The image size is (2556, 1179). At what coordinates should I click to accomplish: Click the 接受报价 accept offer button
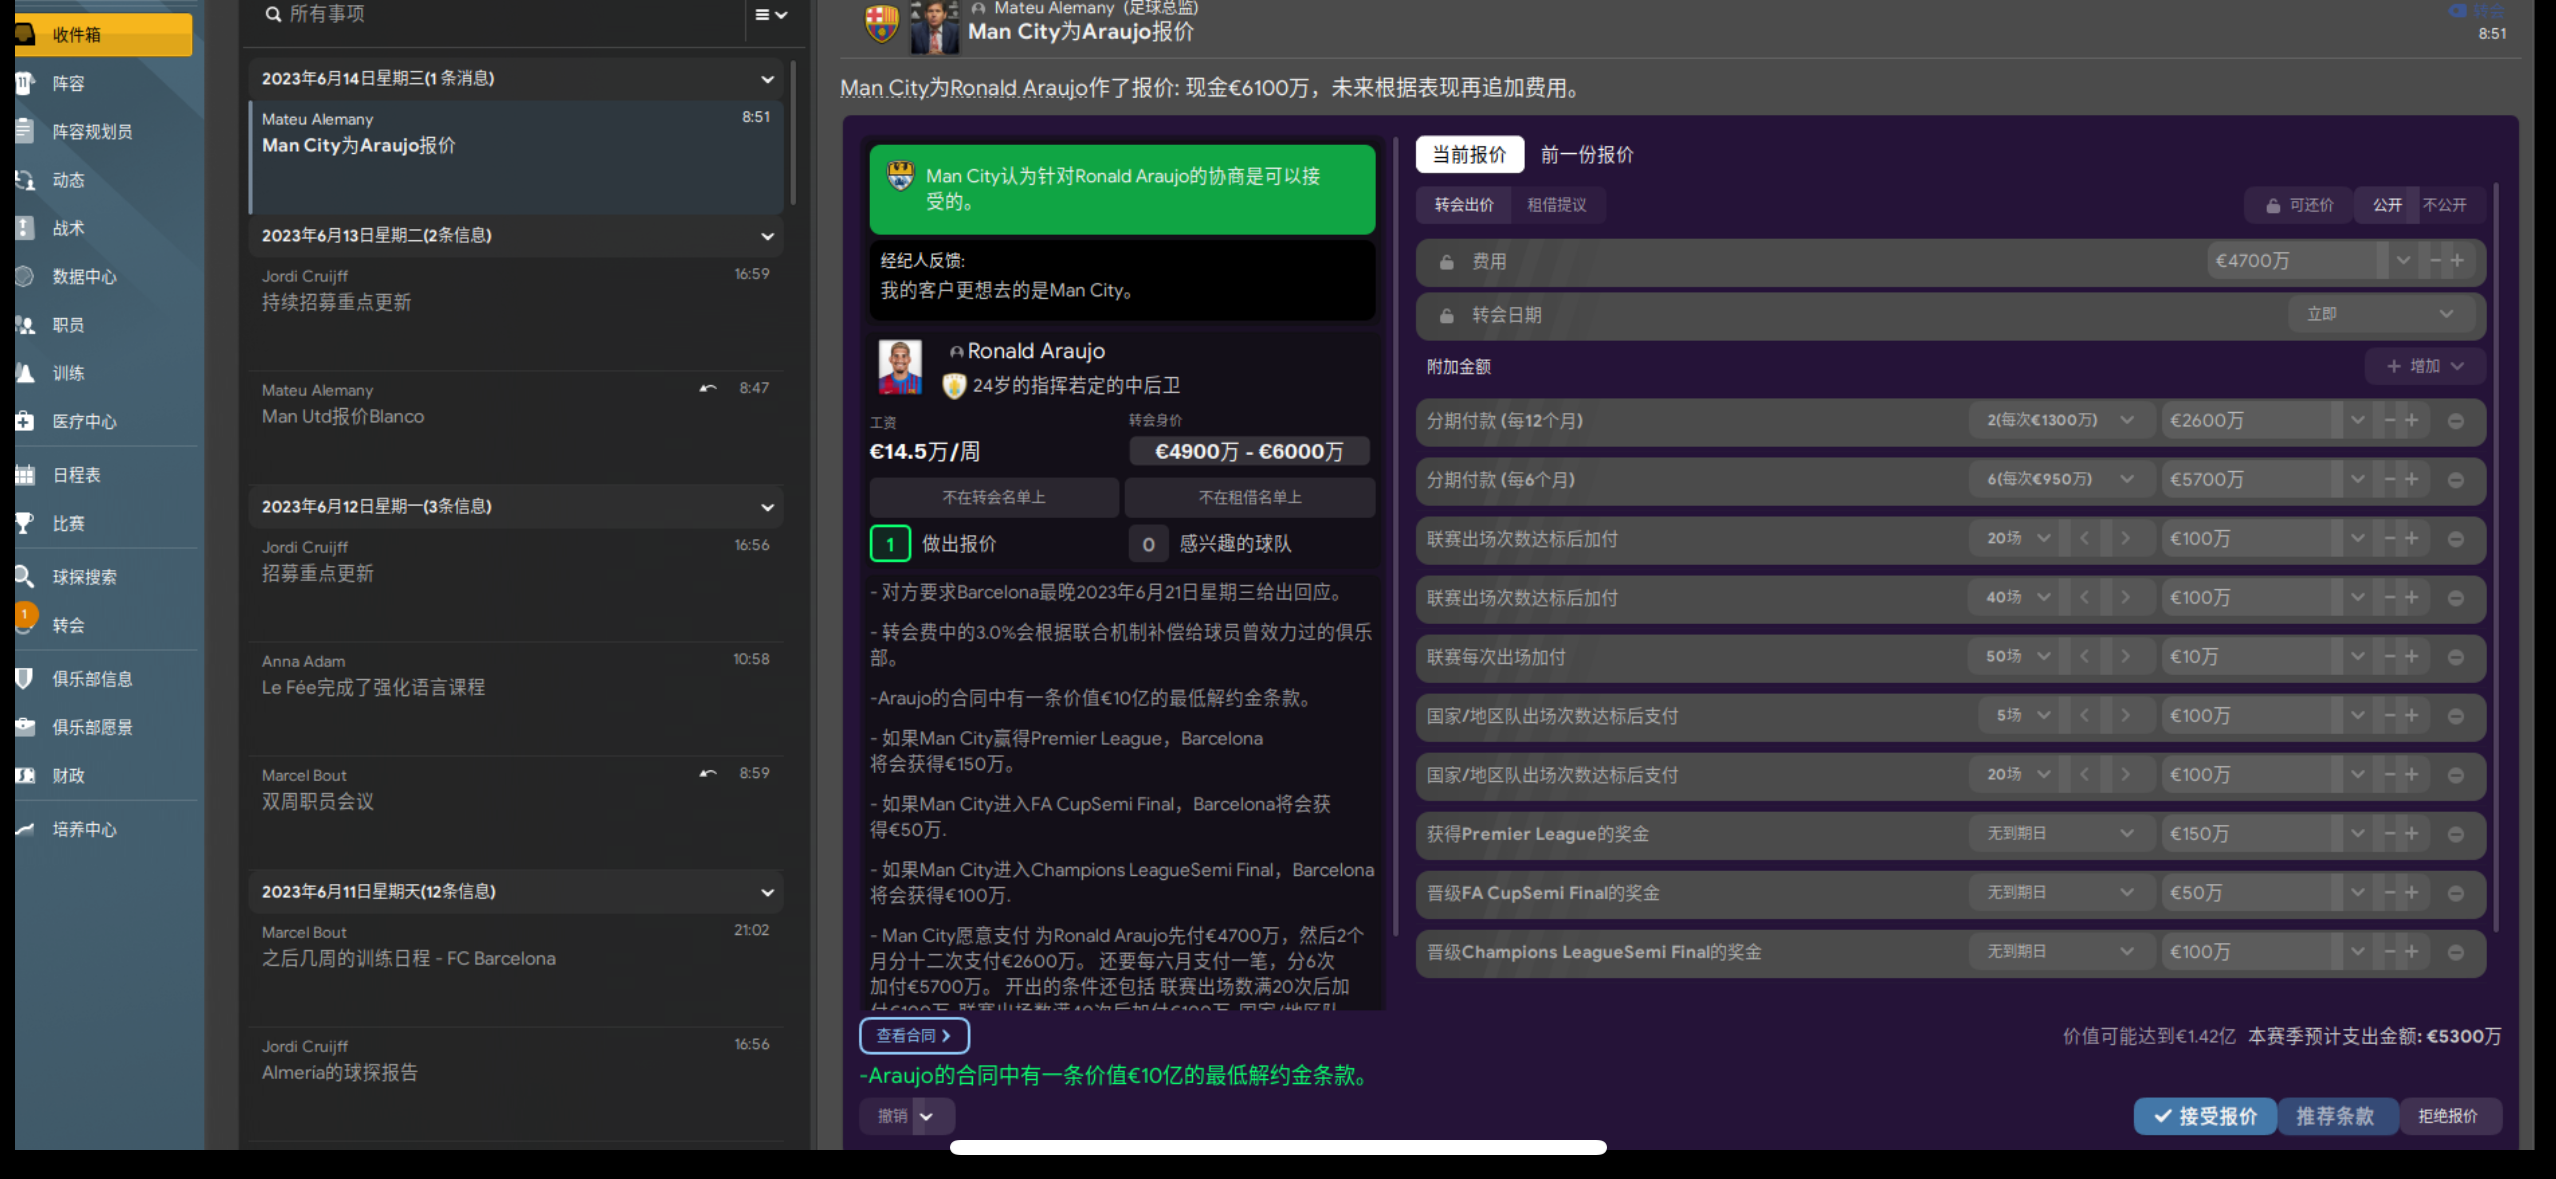pos(2205,1116)
